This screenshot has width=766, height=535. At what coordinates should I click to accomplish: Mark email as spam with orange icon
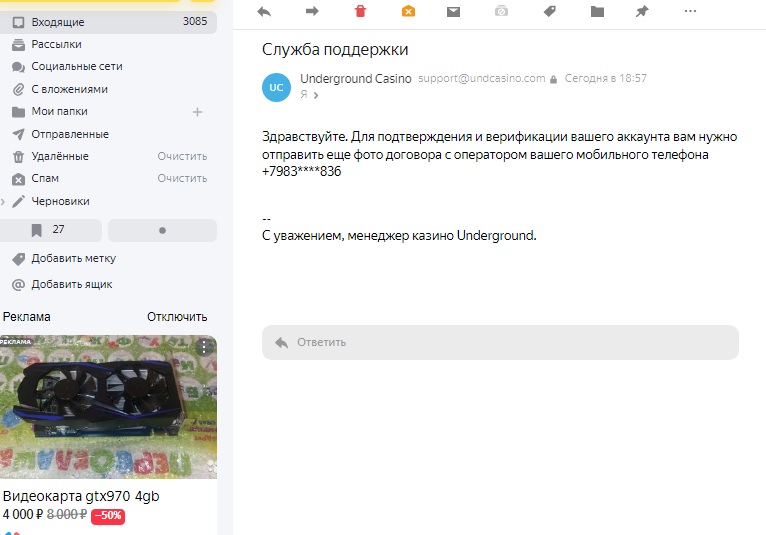(408, 11)
